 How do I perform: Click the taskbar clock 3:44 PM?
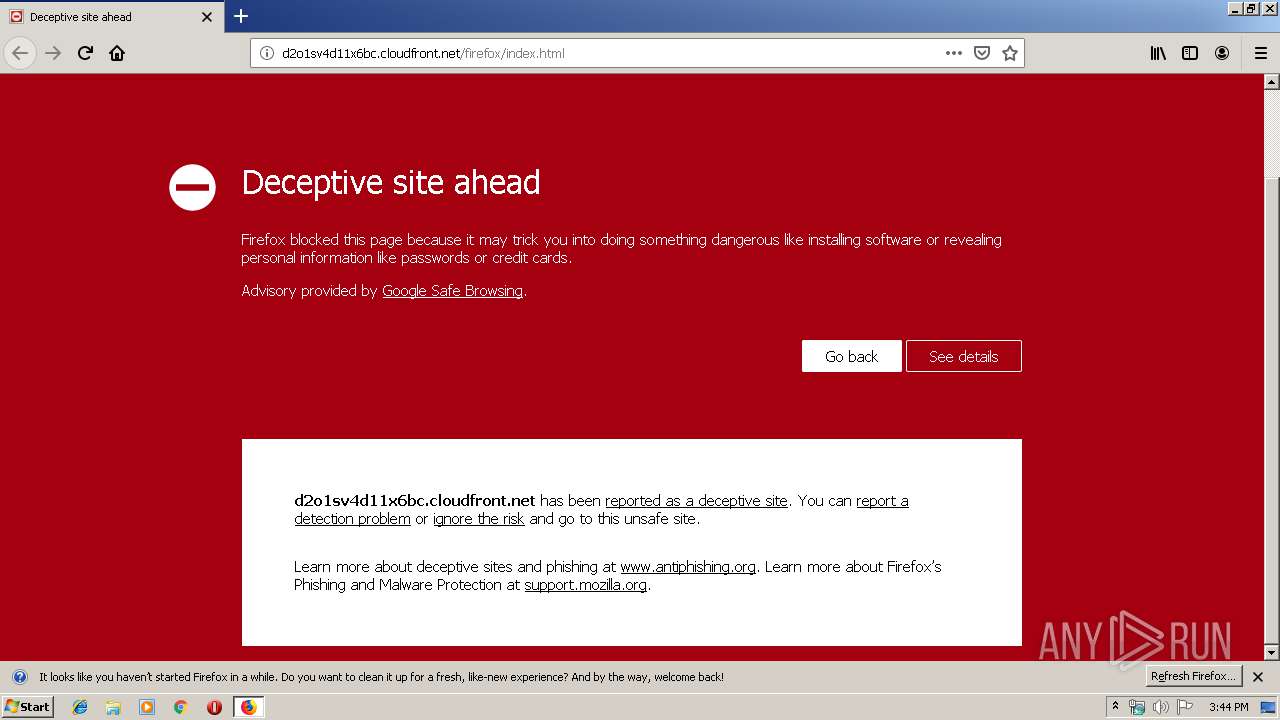pos(1228,707)
